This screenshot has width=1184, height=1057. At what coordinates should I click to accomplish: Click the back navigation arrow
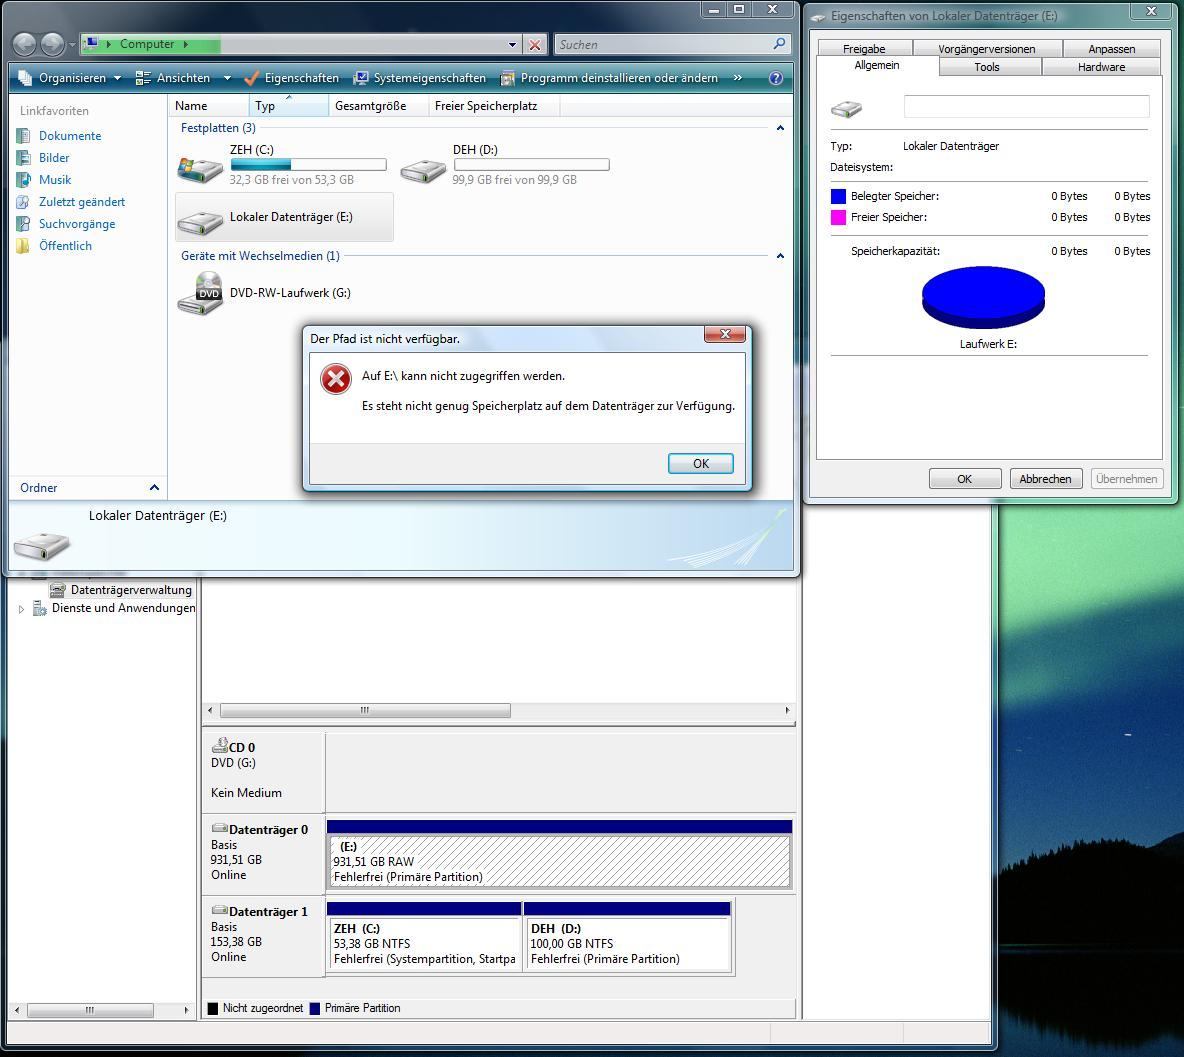tap(25, 45)
